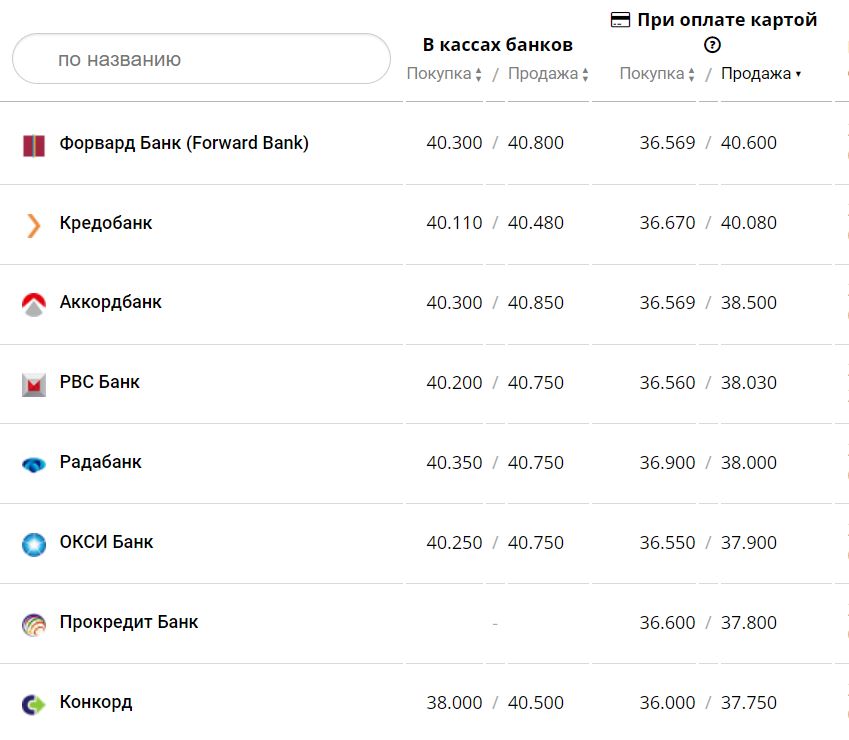Click the Кредобанк orange chevron logo

(34, 225)
